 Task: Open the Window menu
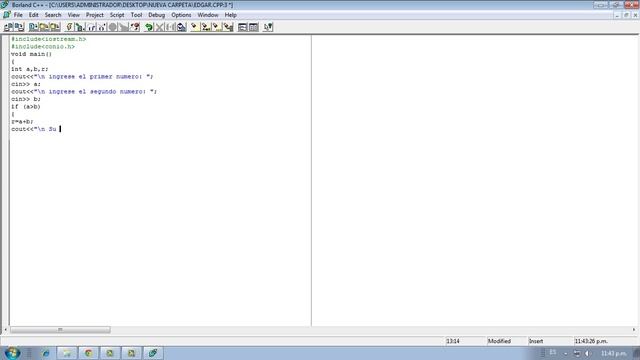pyautogui.click(x=208, y=15)
